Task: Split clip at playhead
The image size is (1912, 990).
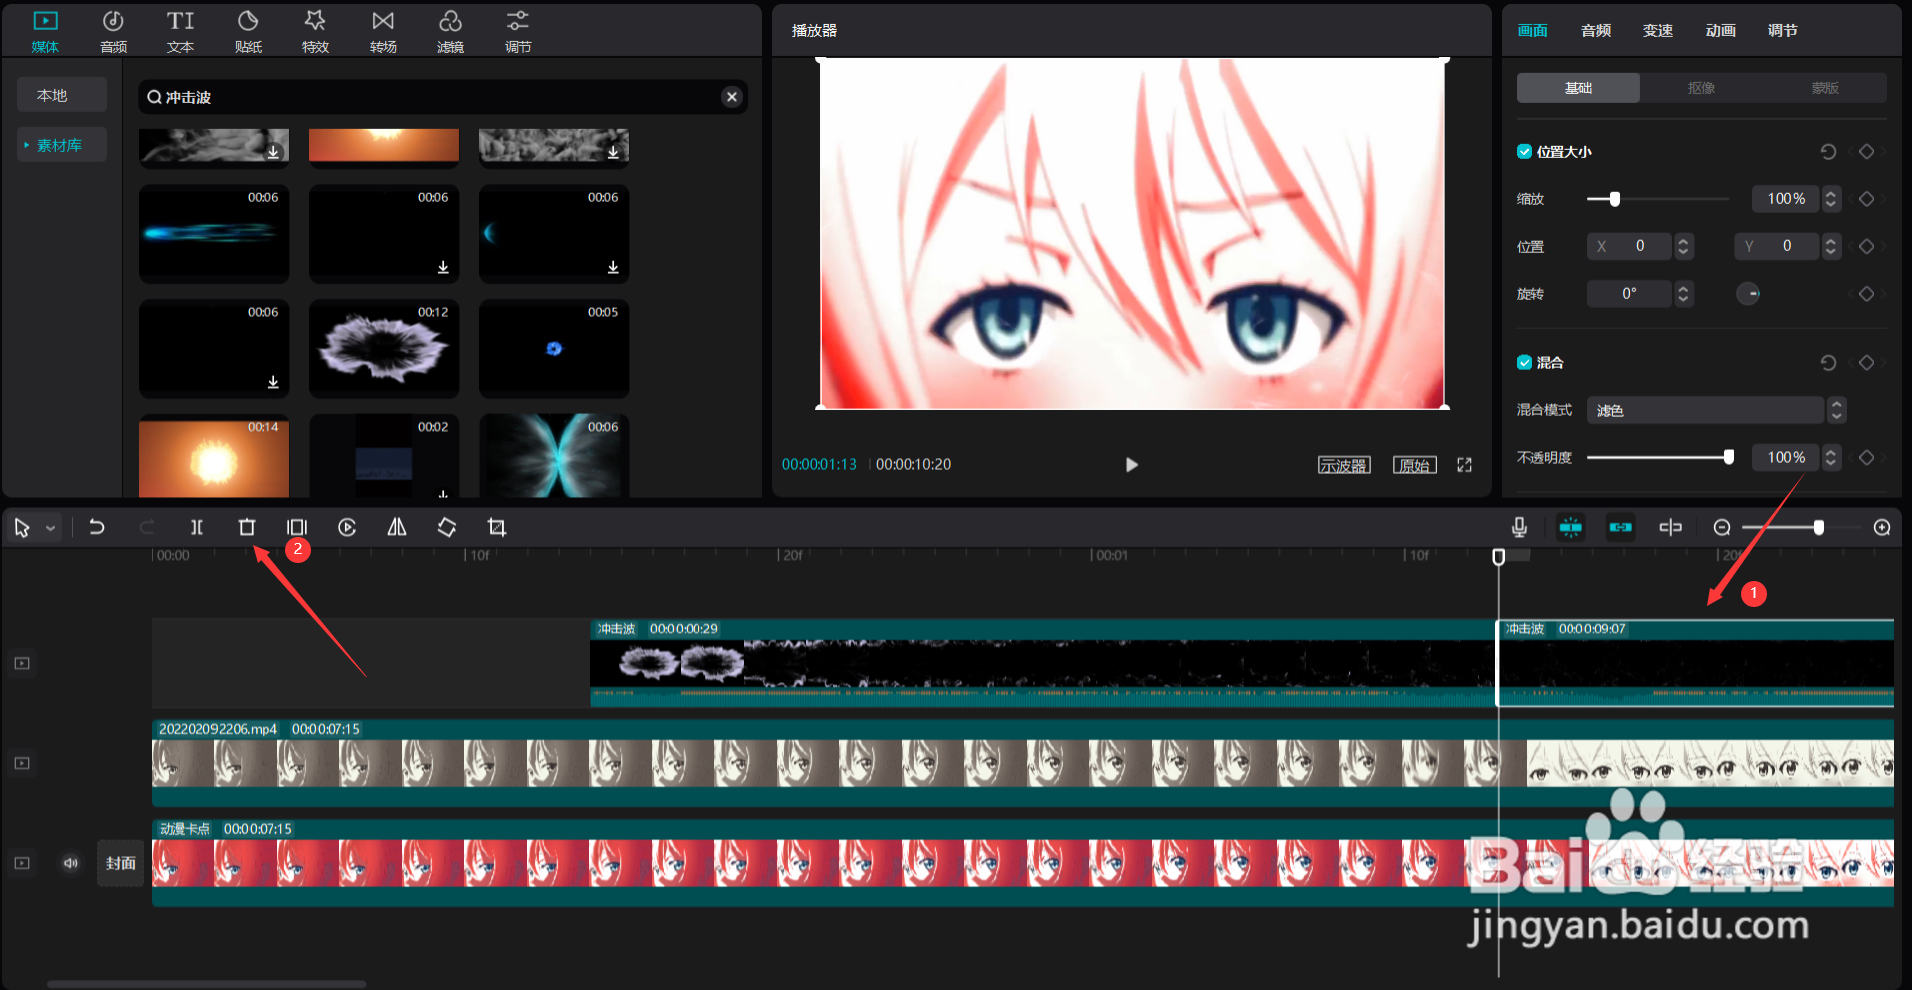Action: 197,527
